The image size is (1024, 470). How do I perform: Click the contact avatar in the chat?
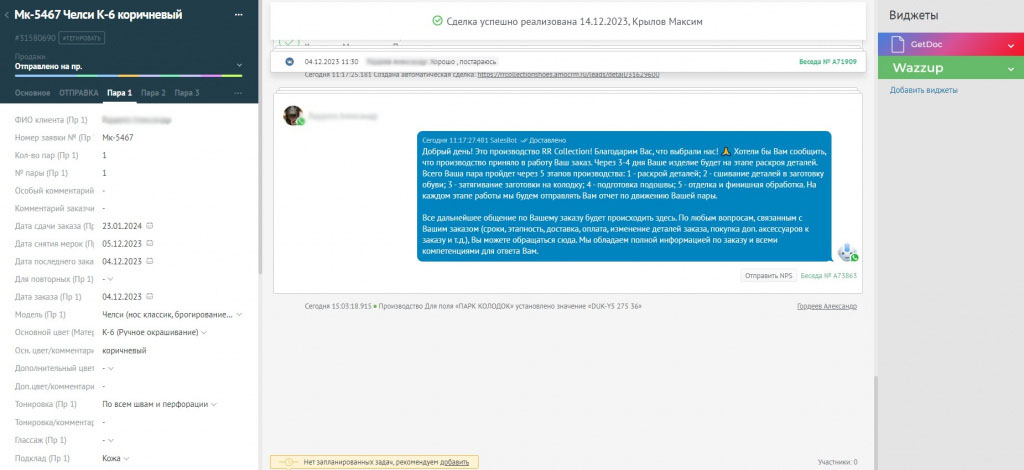point(293,116)
